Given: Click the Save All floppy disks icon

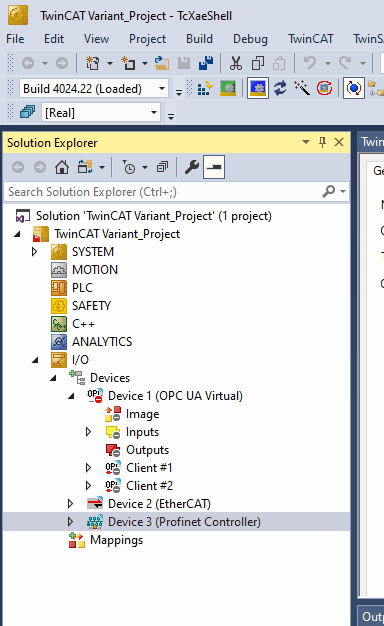Looking at the screenshot, I should pos(206,63).
